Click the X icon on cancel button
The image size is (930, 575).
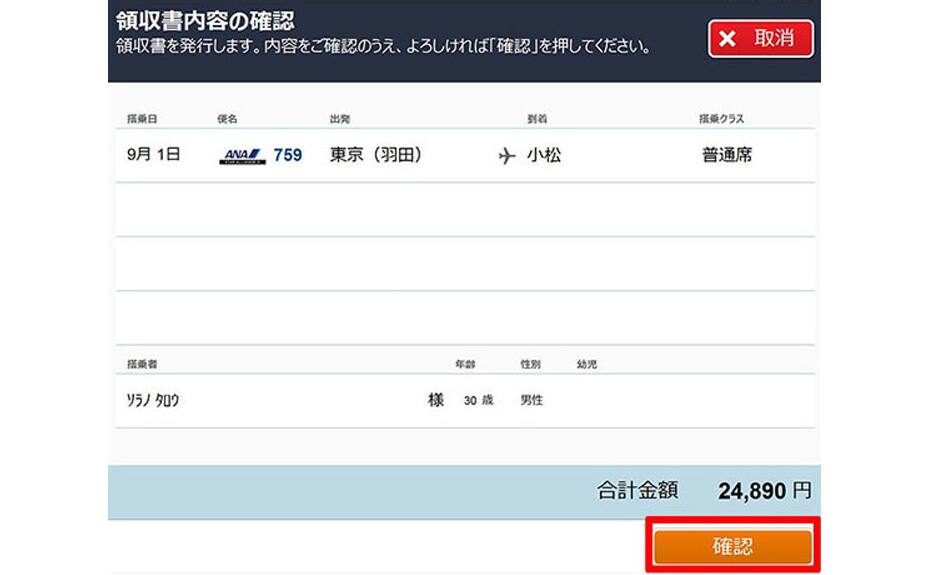click(x=728, y=39)
